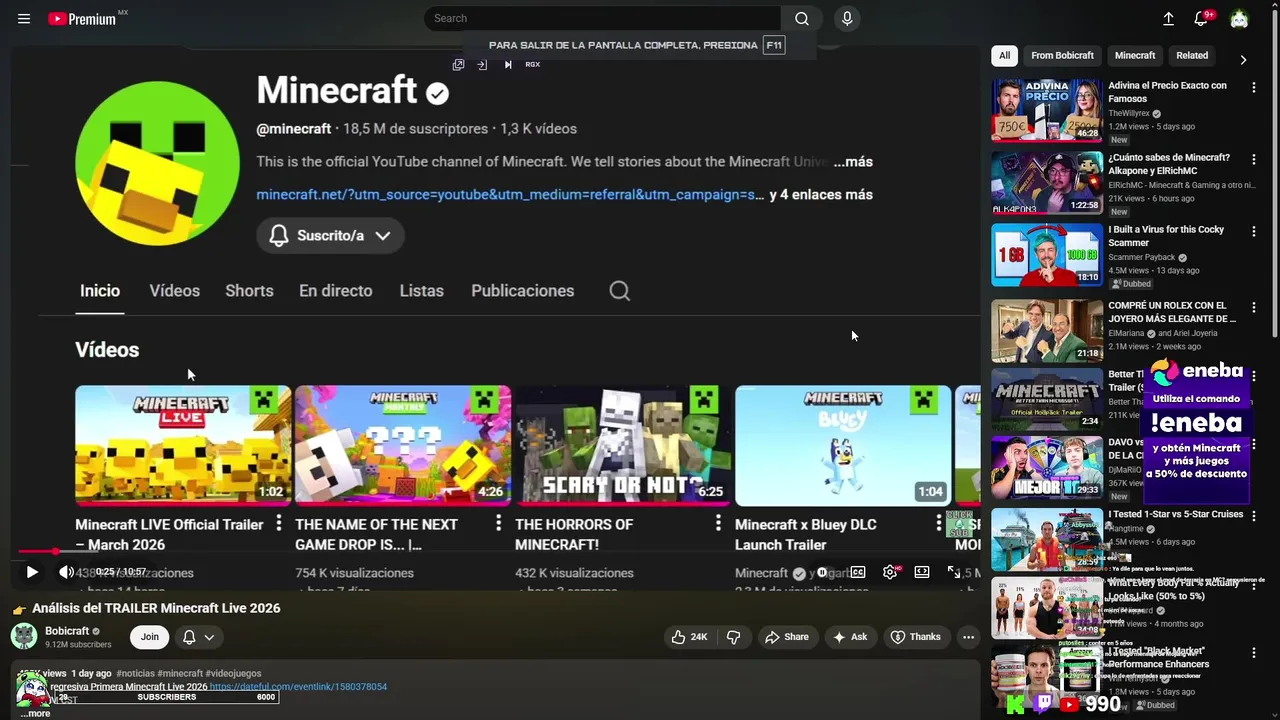Click the Ask button under the video
The height and width of the screenshot is (720, 1280).
click(850, 637)
